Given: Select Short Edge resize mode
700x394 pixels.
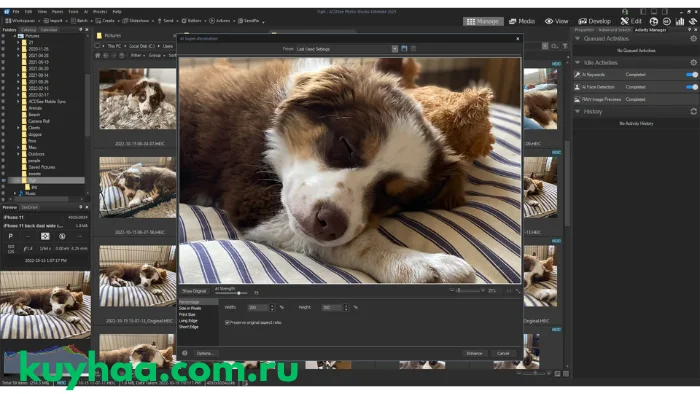Looking at the screenshot, I should tap(188, 327).
